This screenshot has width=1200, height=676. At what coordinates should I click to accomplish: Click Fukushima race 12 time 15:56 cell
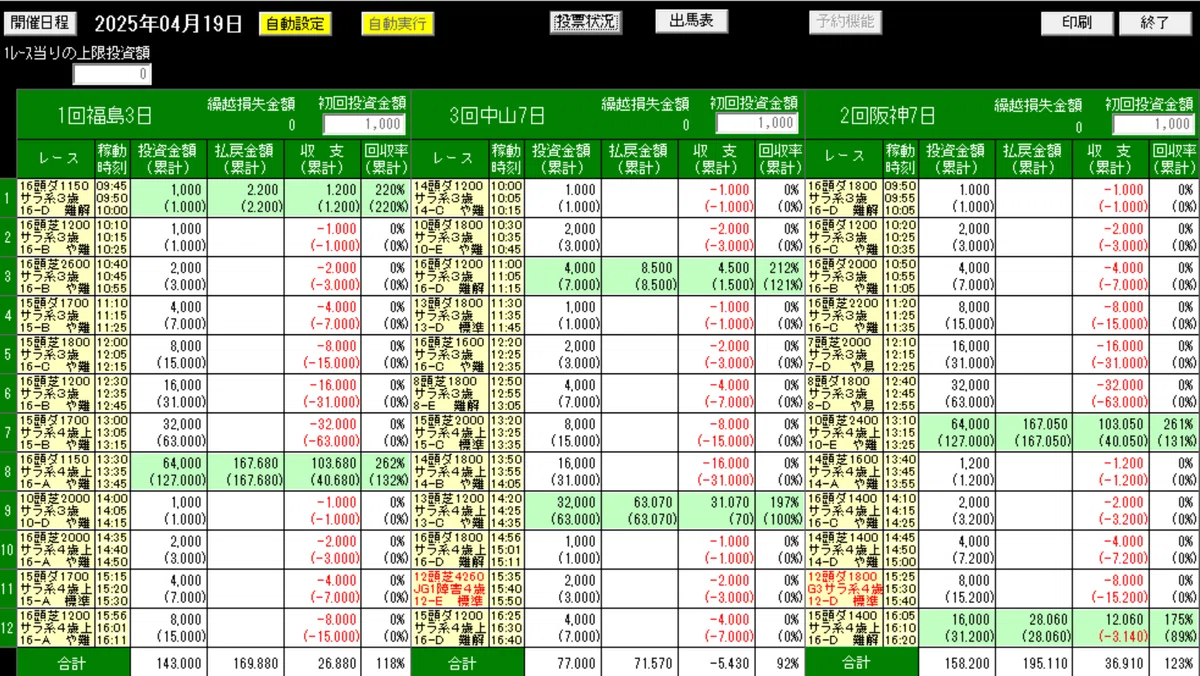coord(112,628)
